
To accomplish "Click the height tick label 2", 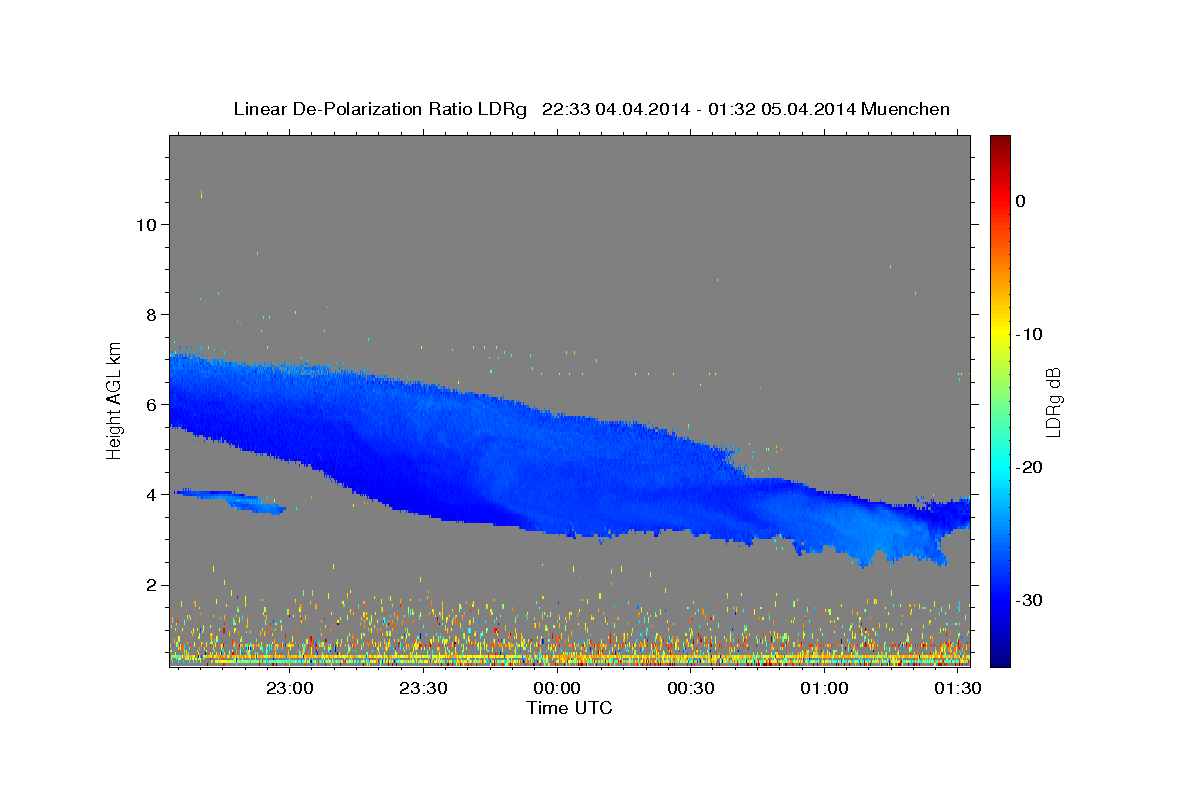I will pos(152,584).
